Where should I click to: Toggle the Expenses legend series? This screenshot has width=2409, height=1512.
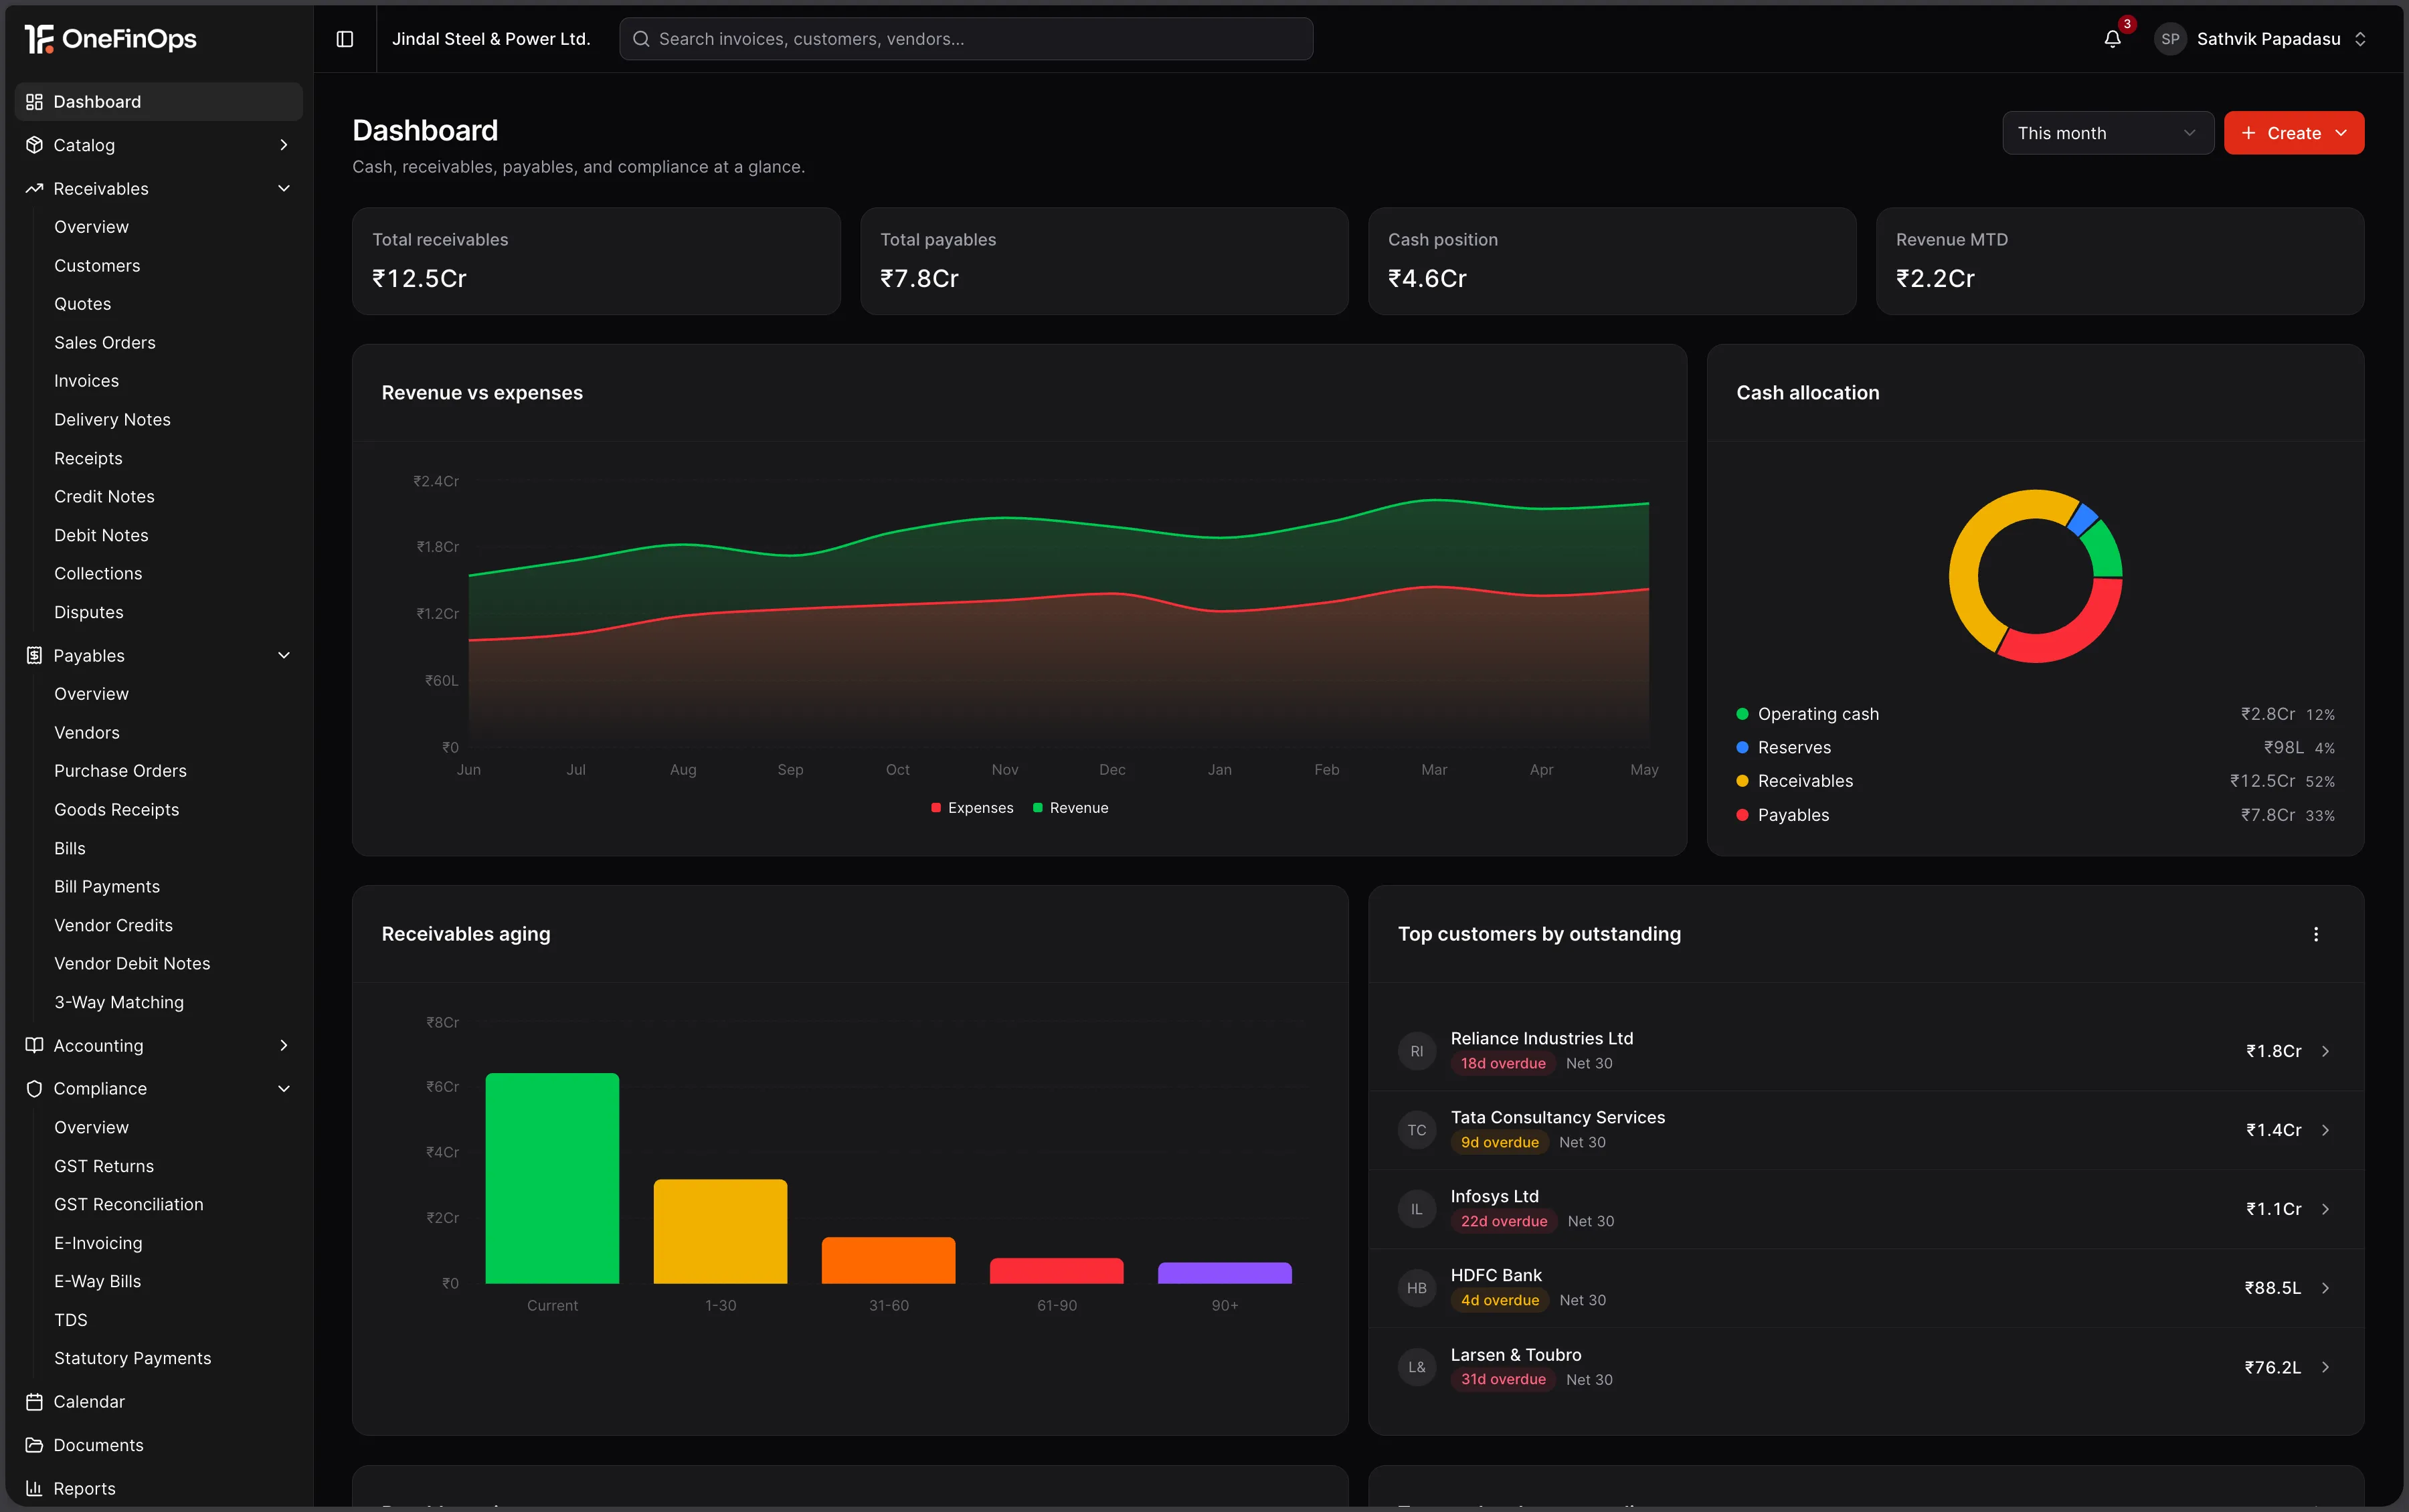click(972, 808)
